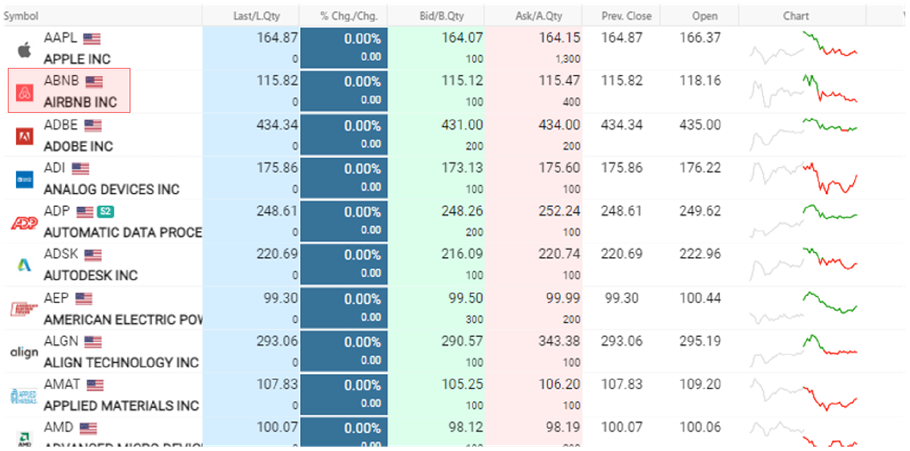The image size is (910, 451).
Task: Open the ADI mini chart thumbnail
Action: [804, 178]
